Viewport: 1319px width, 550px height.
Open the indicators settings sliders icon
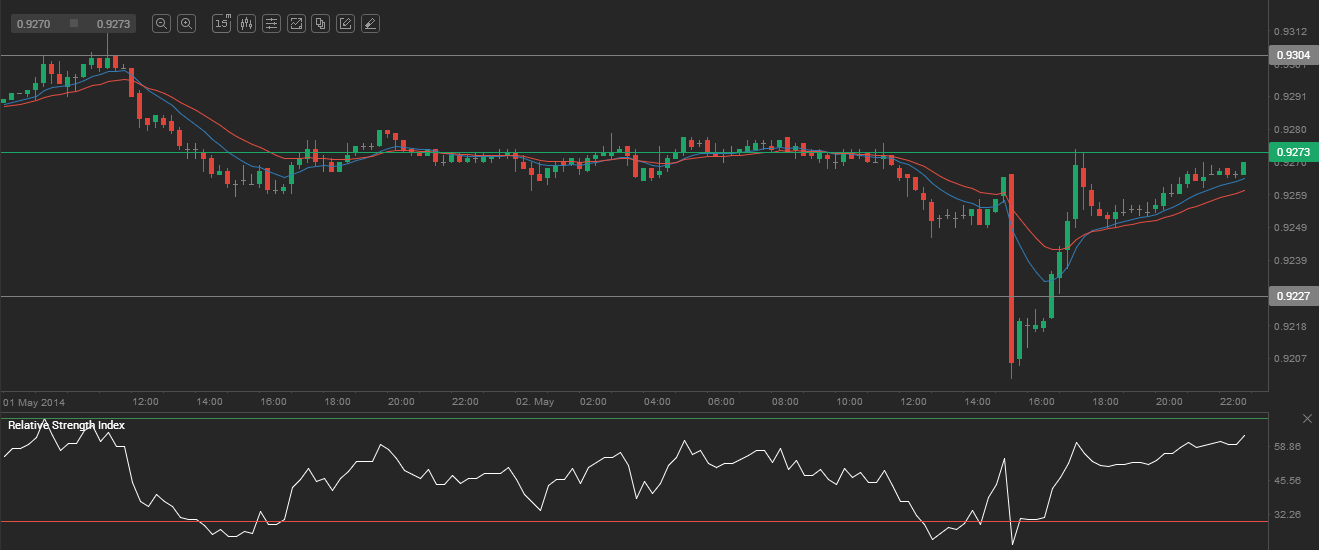[x=271, y=23]
